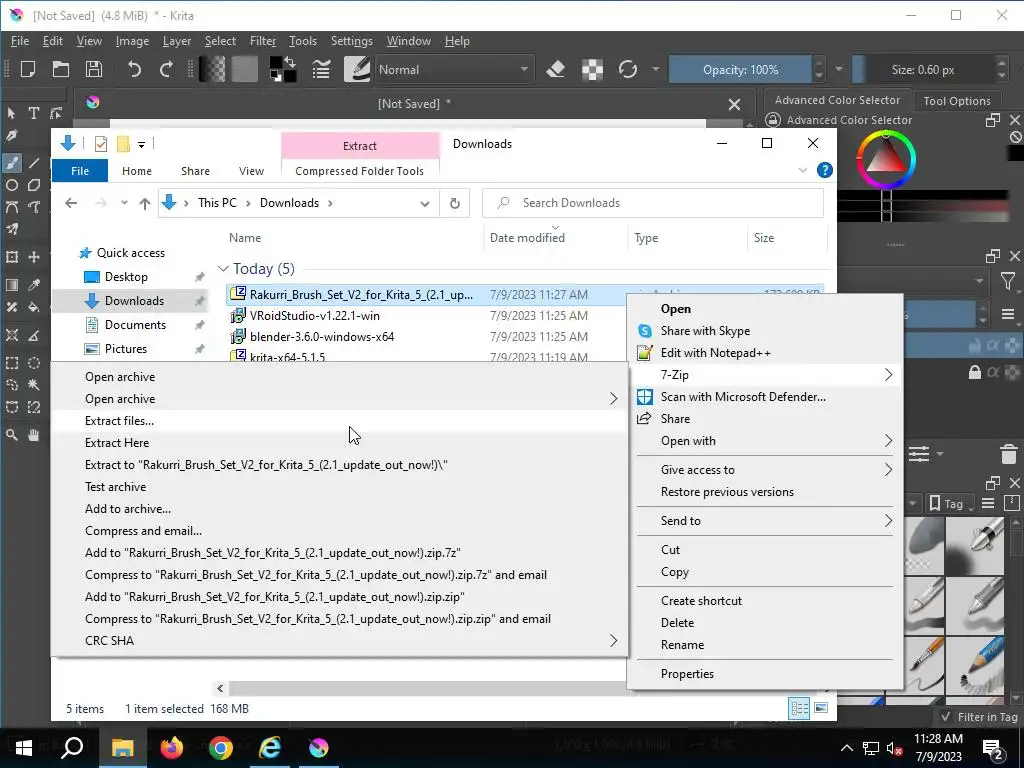The height and width of the screenshot is (768, 1024).
Task: Toggle Eraser mode in Krita toolbar
Action: pyautogui.click(x=556, y=69)
